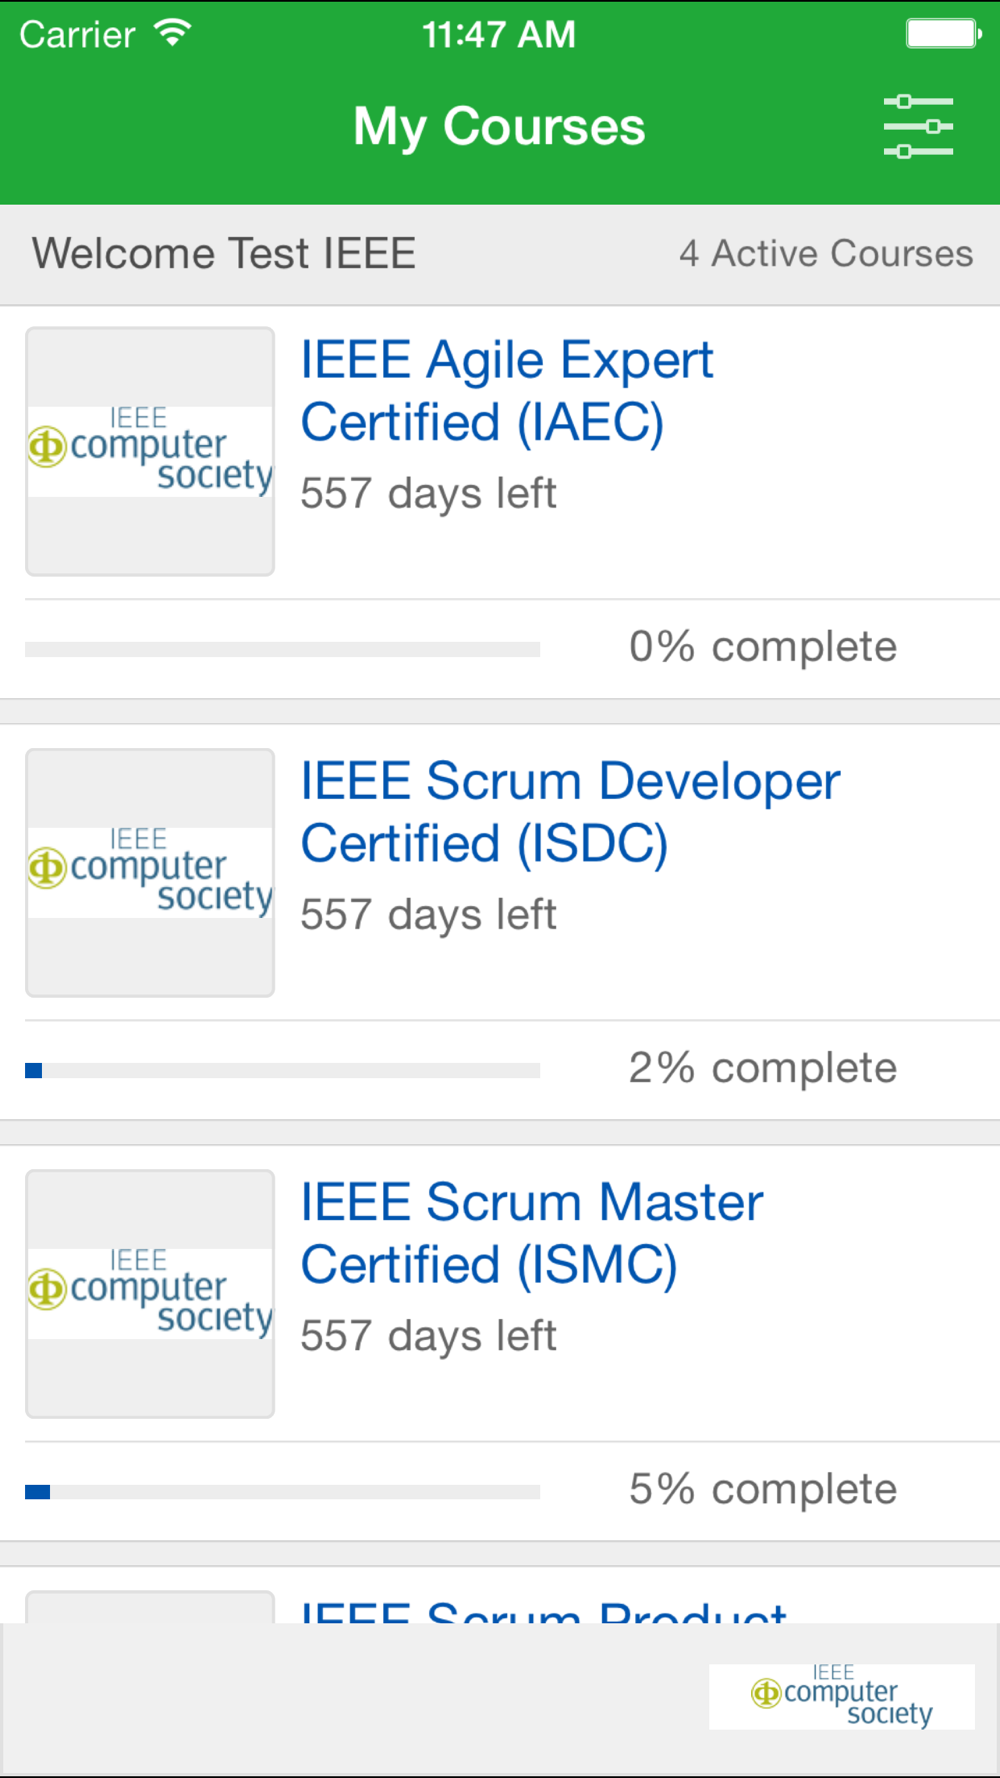Tap the battery indicator icon
1000x1778 pixels.
(943, 34)
